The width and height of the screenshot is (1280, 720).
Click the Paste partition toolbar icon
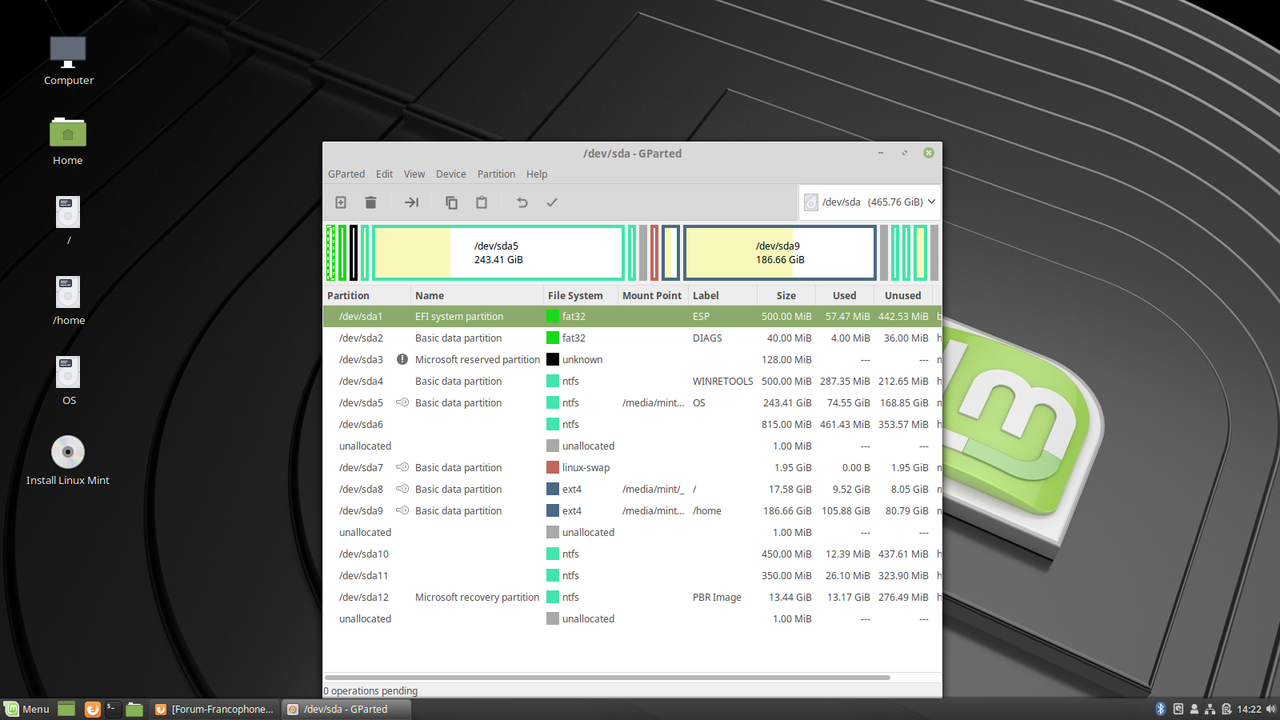[481, 202]
